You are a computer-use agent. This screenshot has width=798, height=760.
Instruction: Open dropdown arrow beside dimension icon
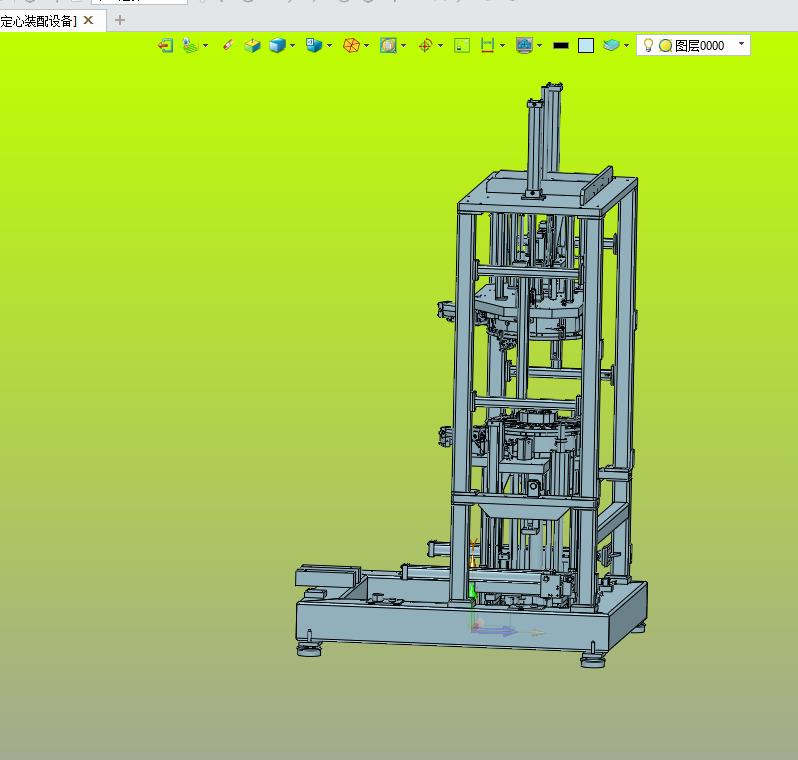click(502, 45)
